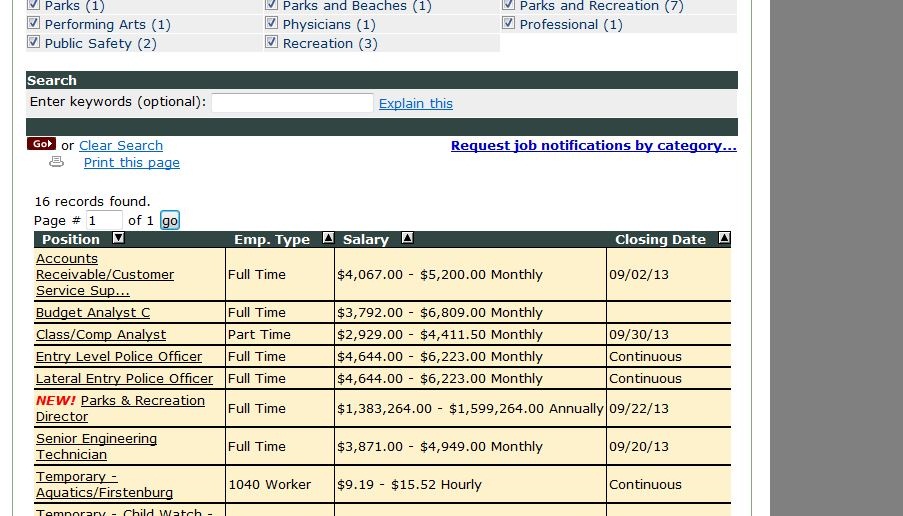Open the Explain this link

(x=416, y=104)
